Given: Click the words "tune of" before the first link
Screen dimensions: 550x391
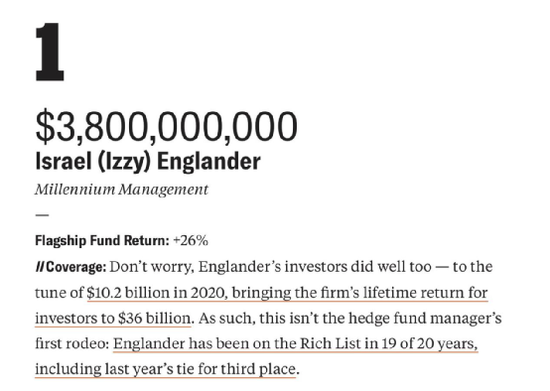Looking at the screenshot, I should 59,292.
